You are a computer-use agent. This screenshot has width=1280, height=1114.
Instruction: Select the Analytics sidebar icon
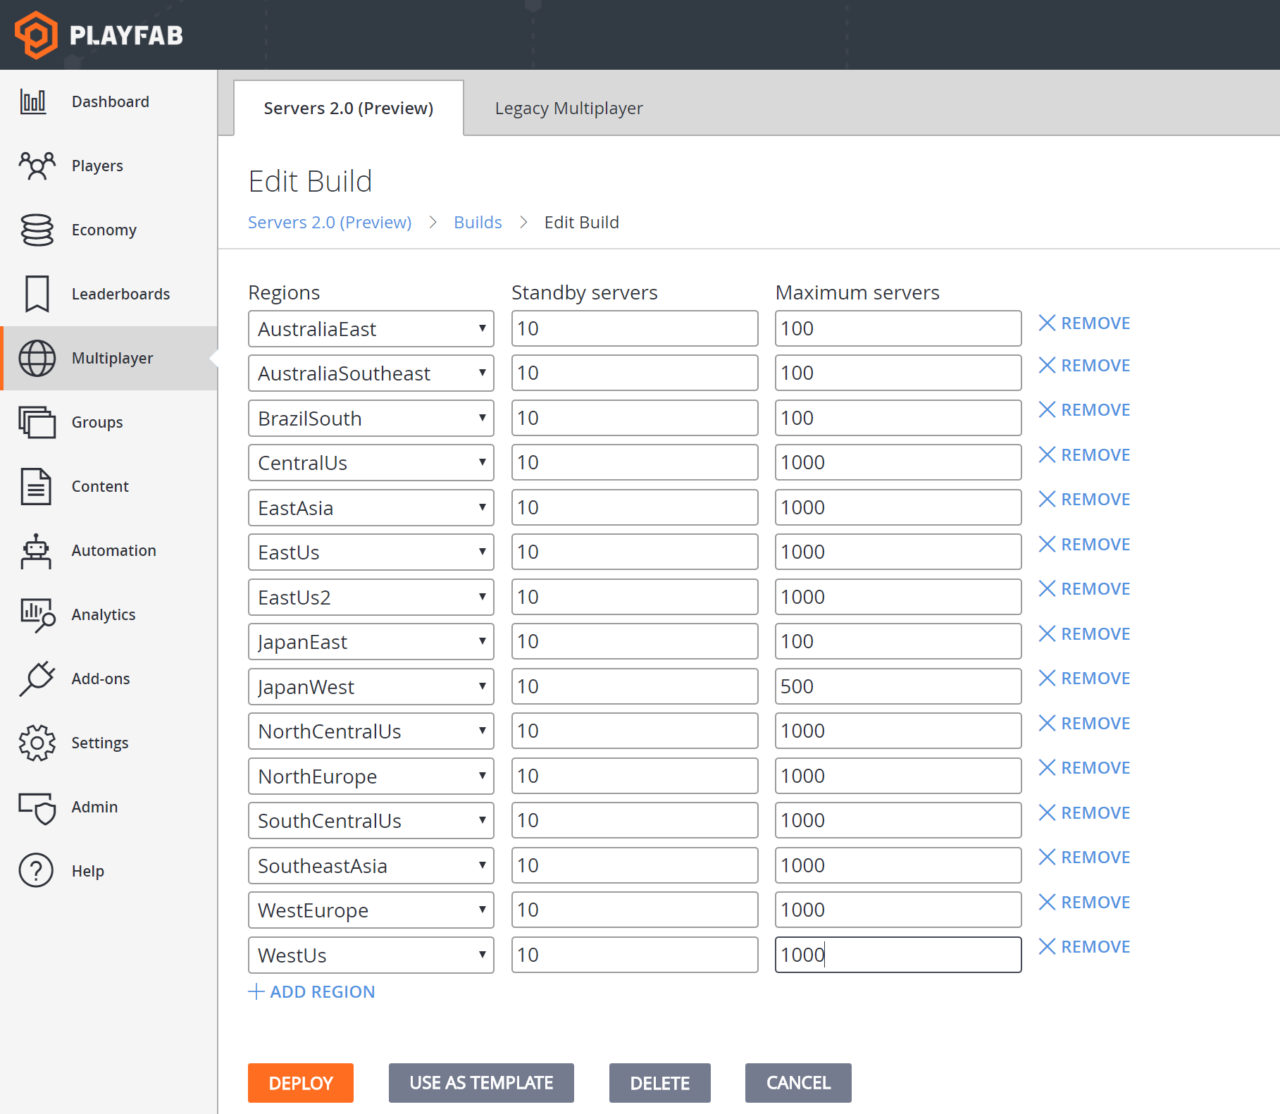click(103, 614)
